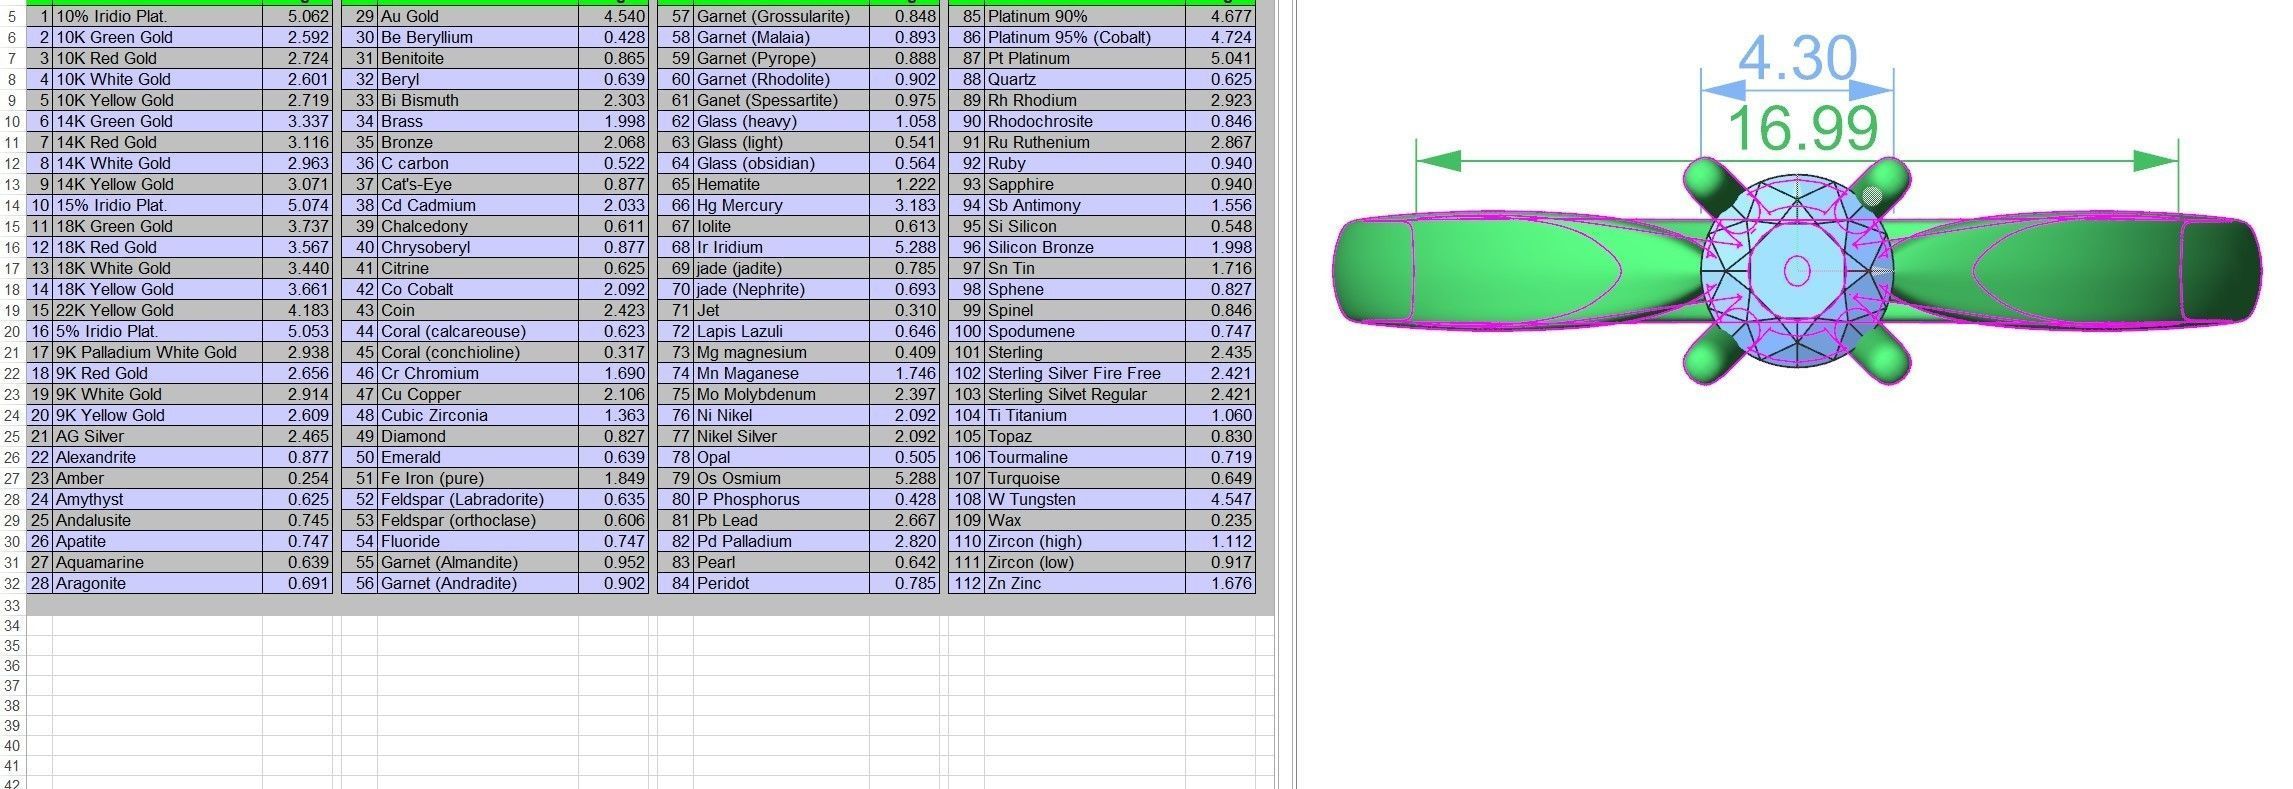This screenshot has width=2293, height=789.
Task: Click the '22K Yellow Gold' cell
Action: click(157, 310)
